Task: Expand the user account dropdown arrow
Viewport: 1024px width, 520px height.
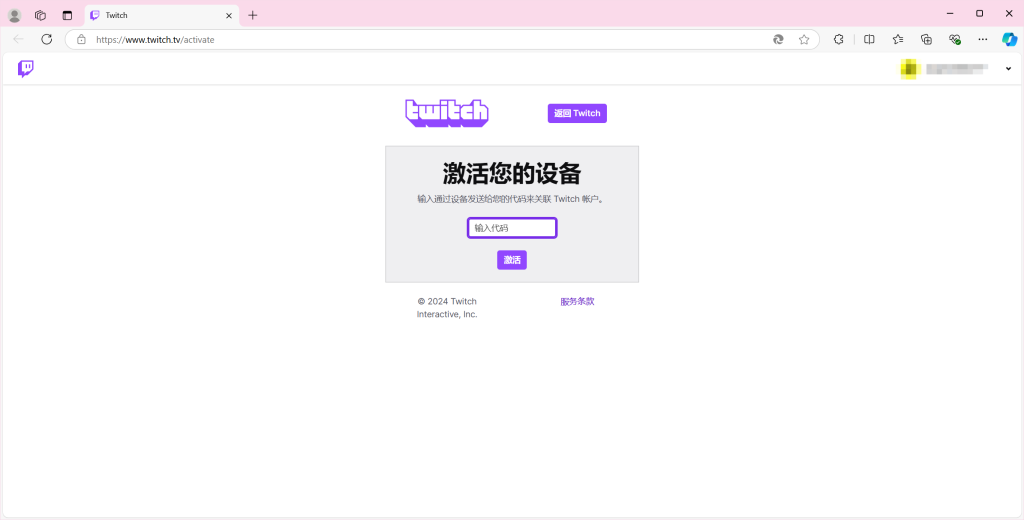Action: (x=1008, y=68)
